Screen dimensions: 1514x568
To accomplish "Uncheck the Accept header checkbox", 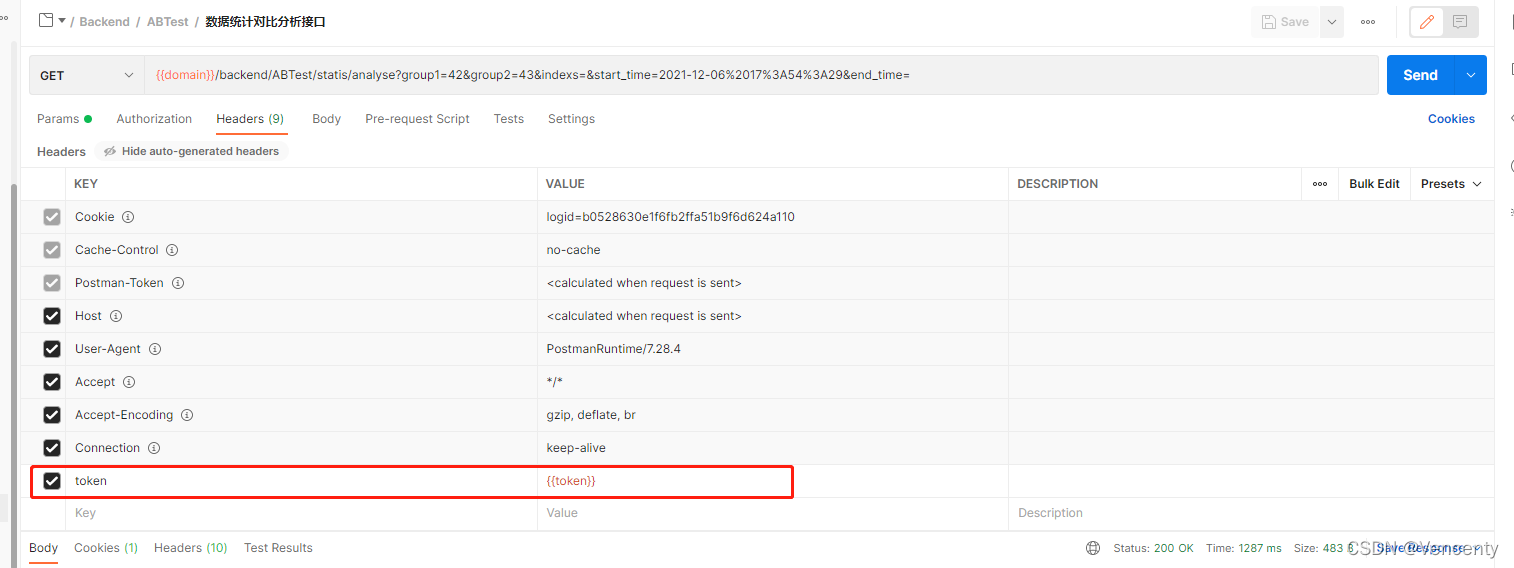I will click(x=52, y=382).
